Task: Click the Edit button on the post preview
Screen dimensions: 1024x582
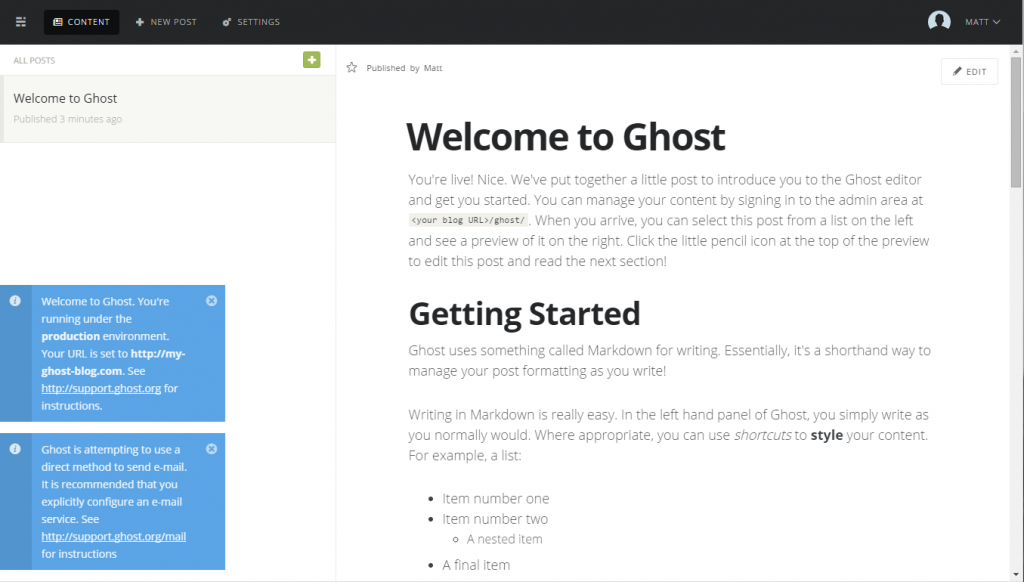Action: [x=968, y=71]
